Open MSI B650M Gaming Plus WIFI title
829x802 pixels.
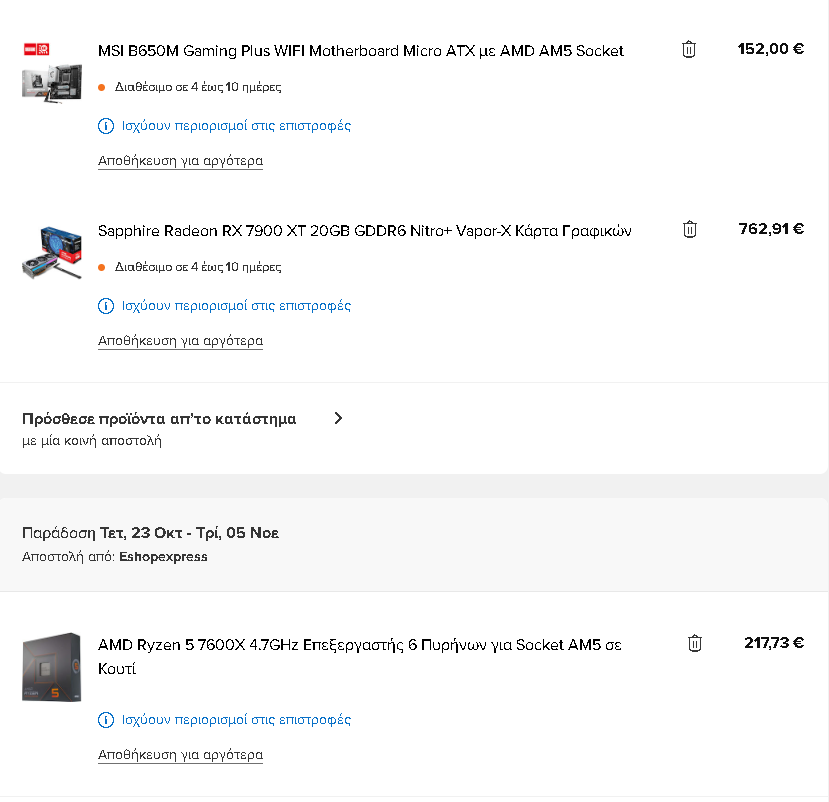(361, 51)
